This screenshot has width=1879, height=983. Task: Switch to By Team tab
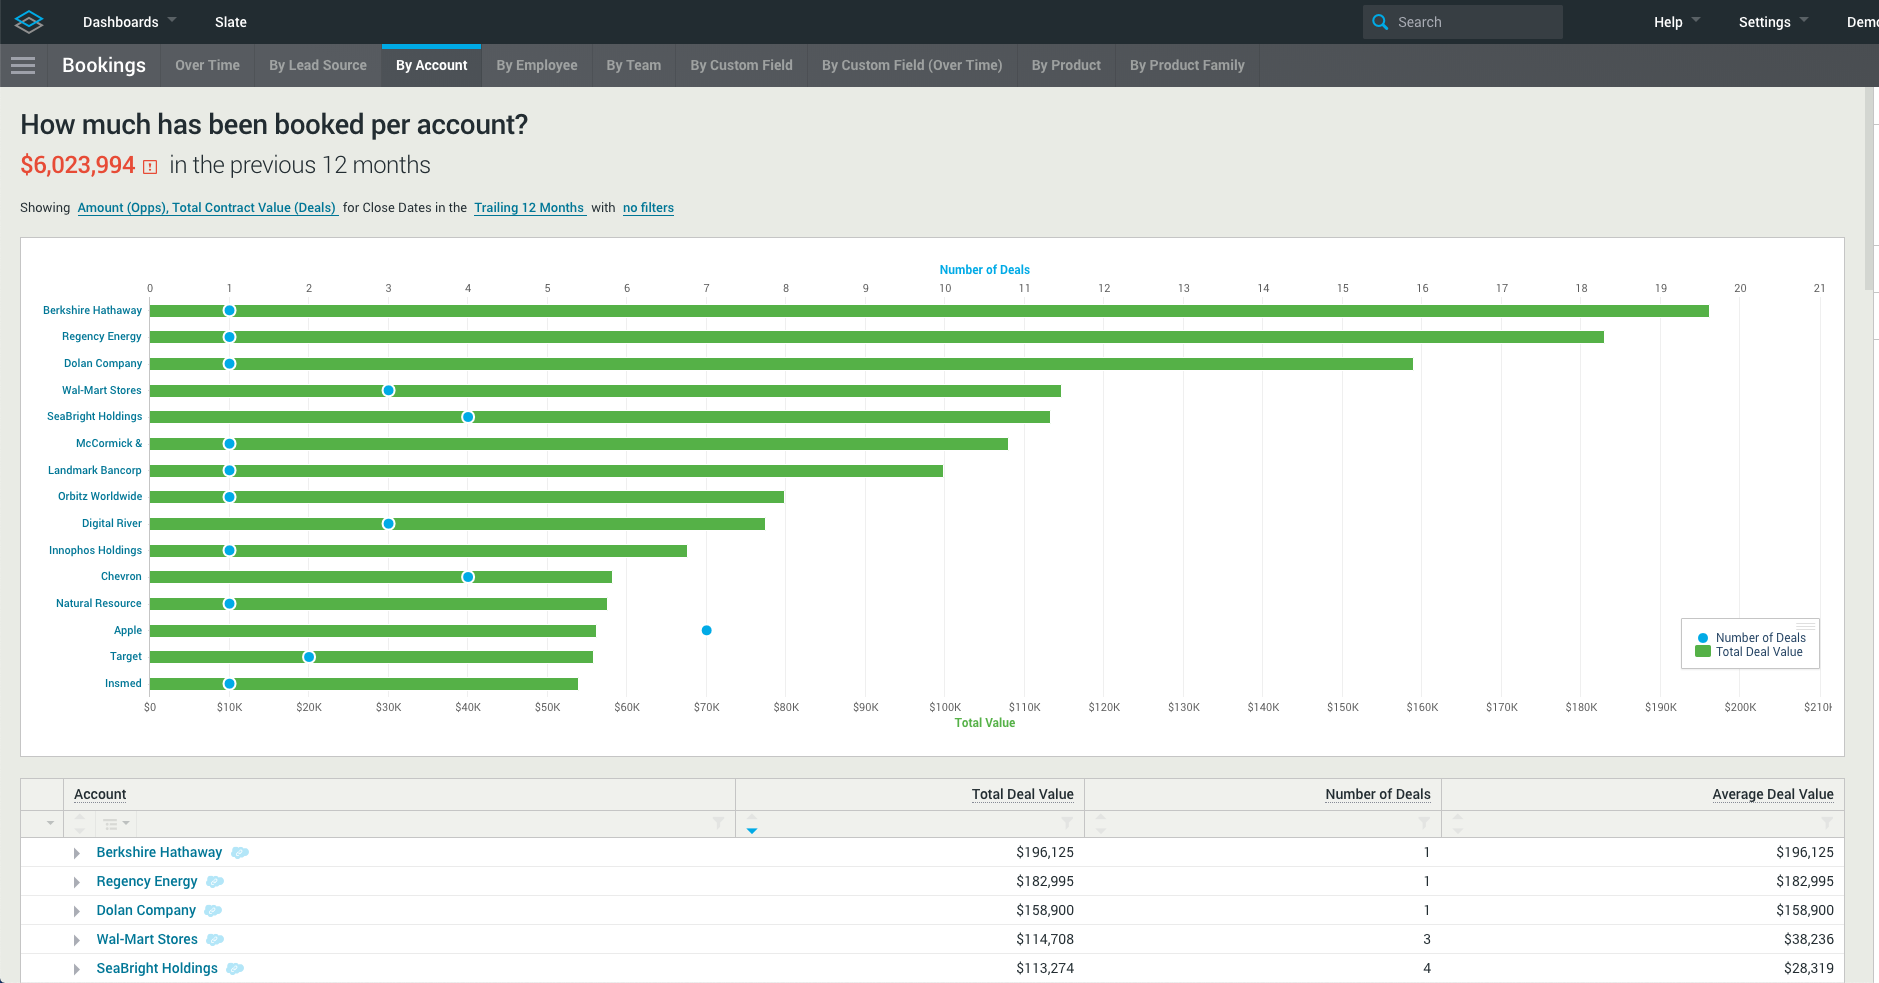coord(634,65)
